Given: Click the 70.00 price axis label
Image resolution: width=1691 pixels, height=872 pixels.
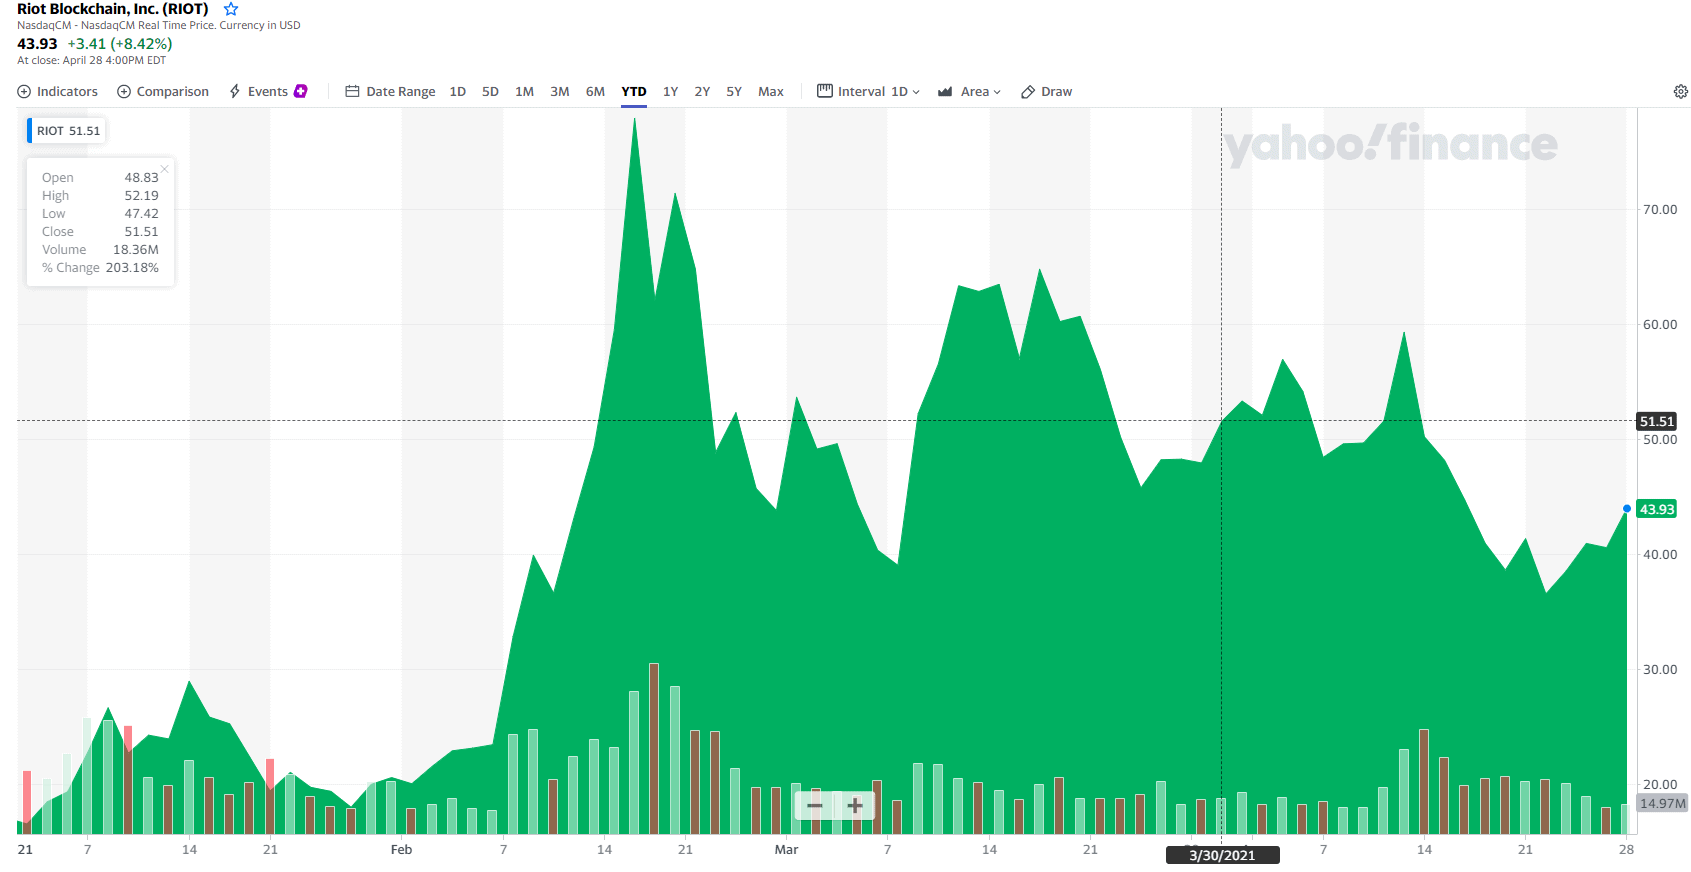Looking at the screenshot, I should pyautogui.click(x=1660, y=209).
